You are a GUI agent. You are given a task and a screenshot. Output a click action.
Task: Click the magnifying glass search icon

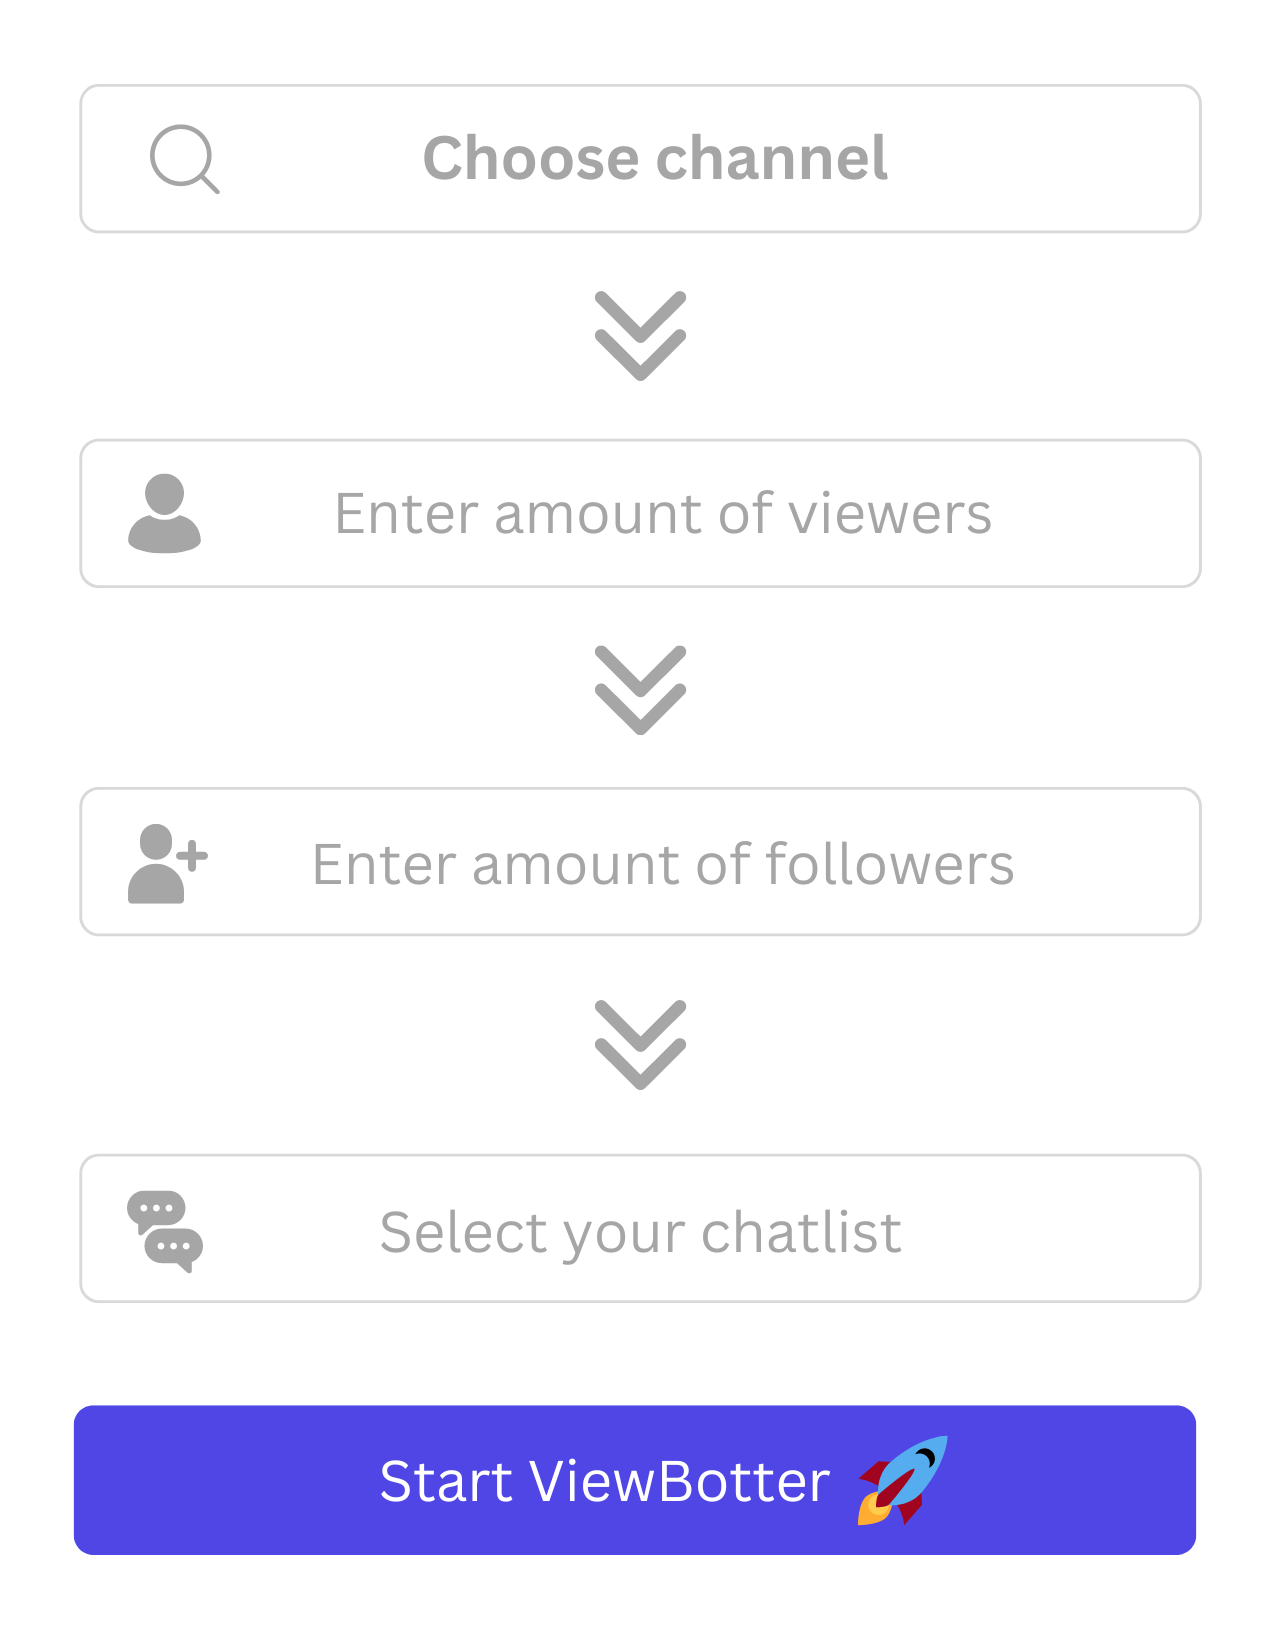(184, 158)
